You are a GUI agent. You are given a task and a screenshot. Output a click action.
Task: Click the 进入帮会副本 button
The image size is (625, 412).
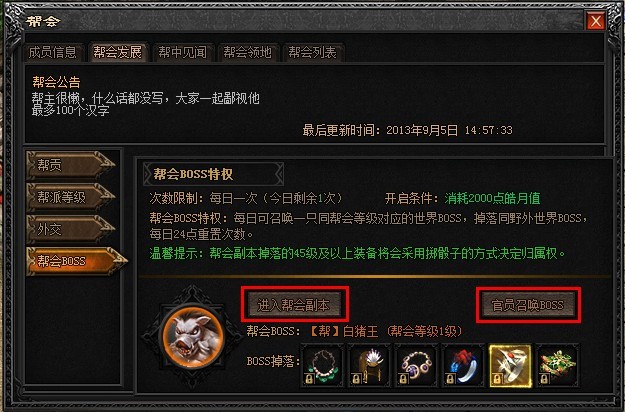tap(294, 305)
